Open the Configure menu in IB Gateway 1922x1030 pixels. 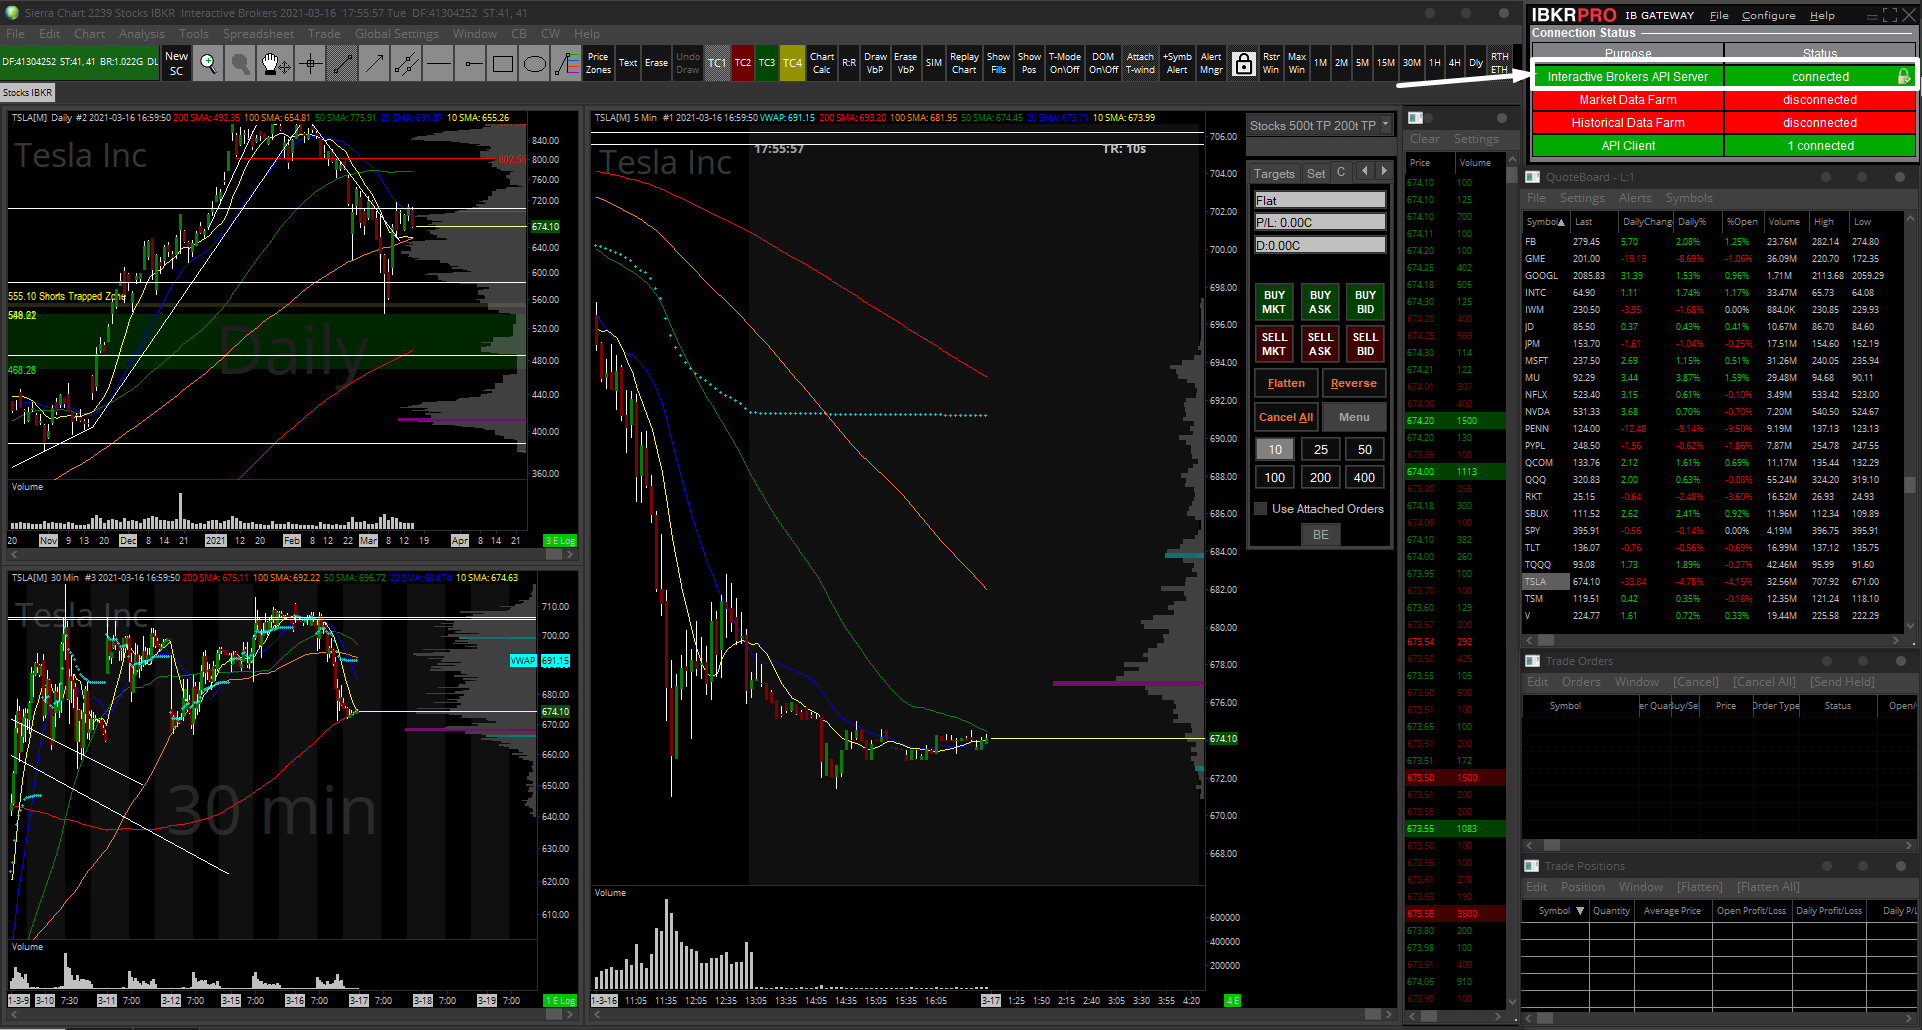pos(1768,15)
